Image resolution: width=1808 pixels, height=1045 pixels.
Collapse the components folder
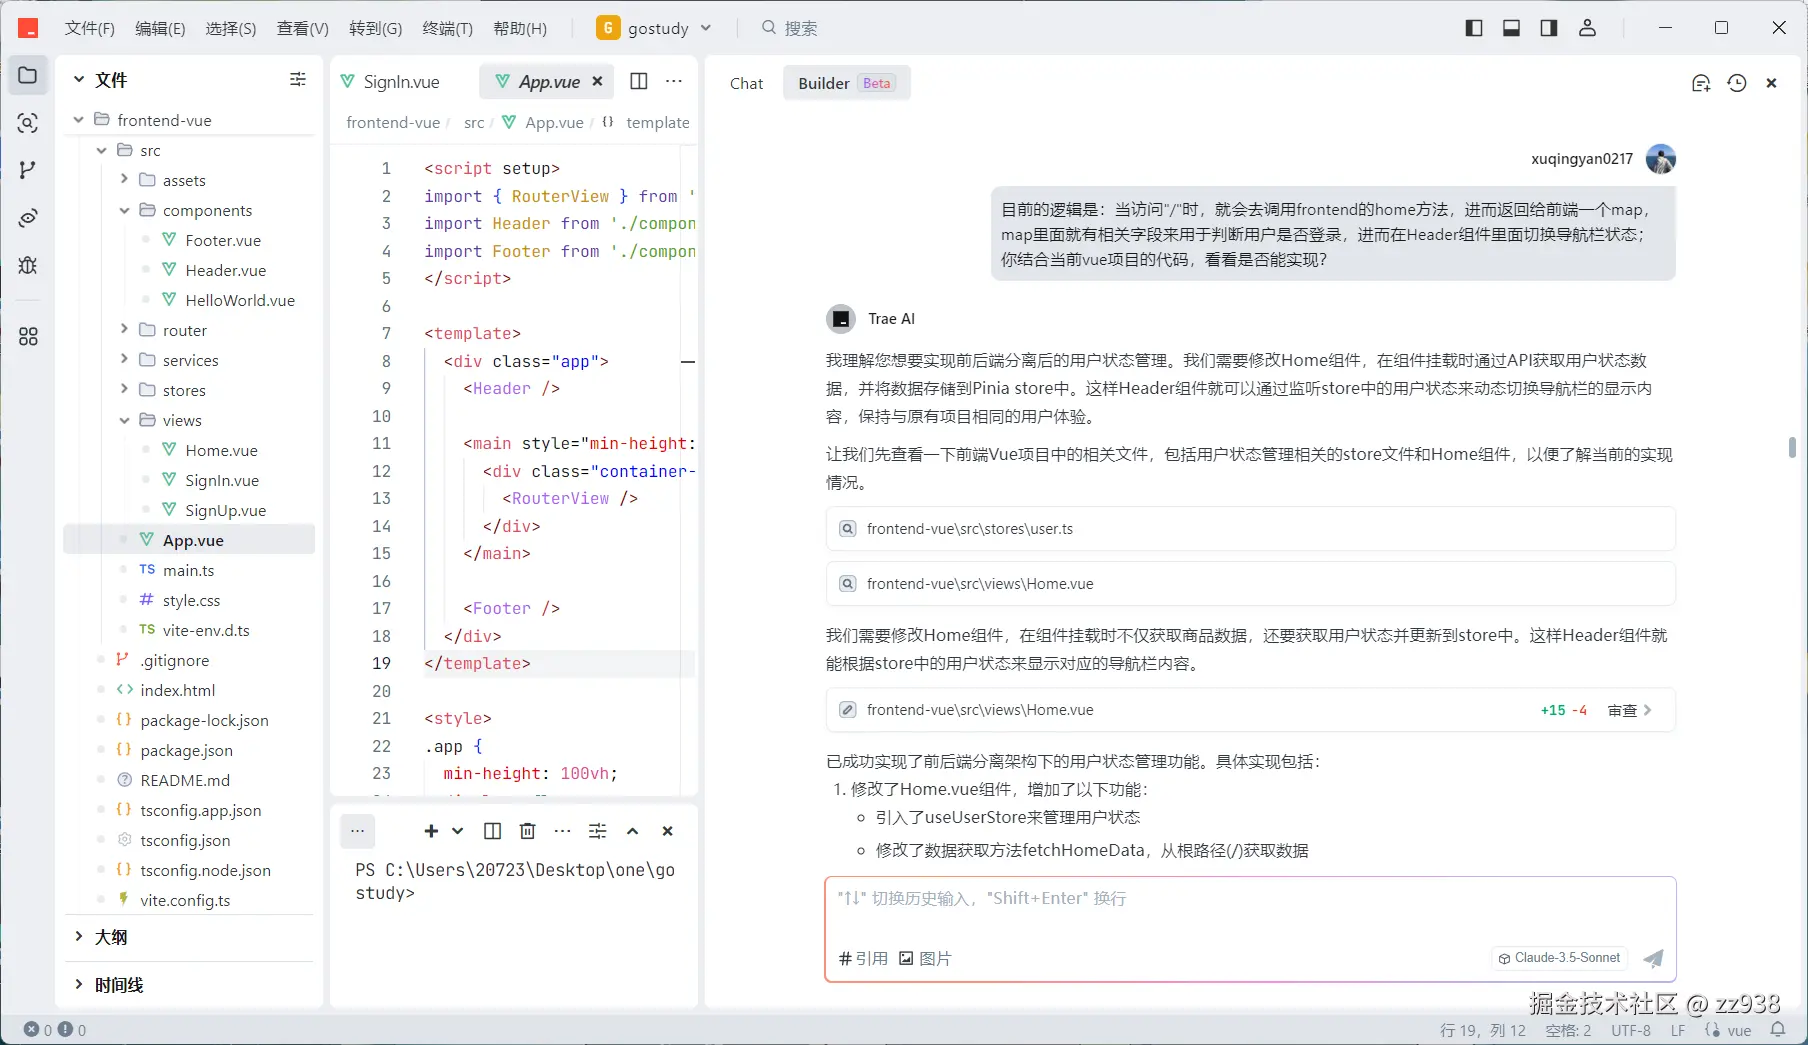(x=124, y=210)
